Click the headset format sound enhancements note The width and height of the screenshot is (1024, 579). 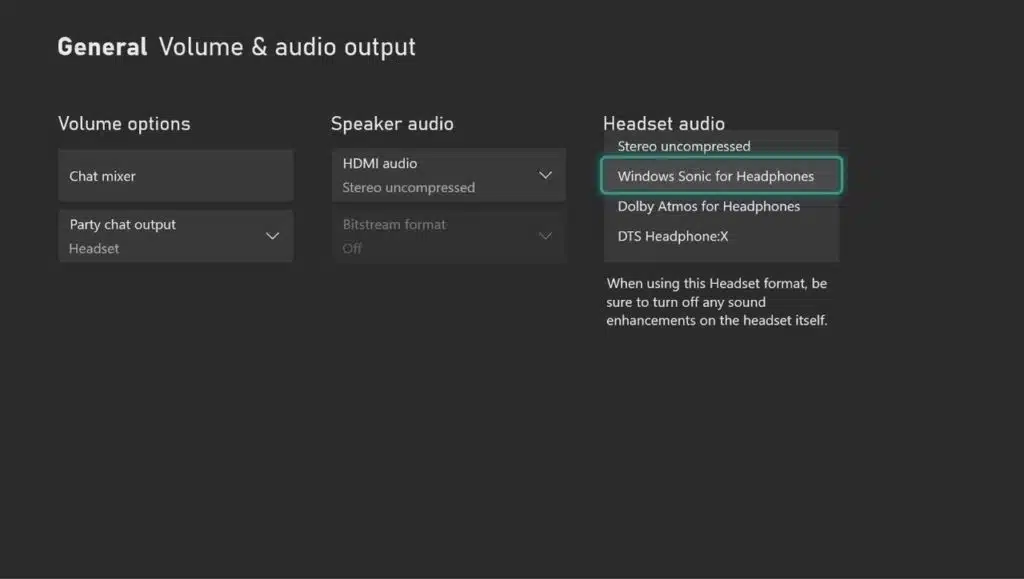click(717, 302)
